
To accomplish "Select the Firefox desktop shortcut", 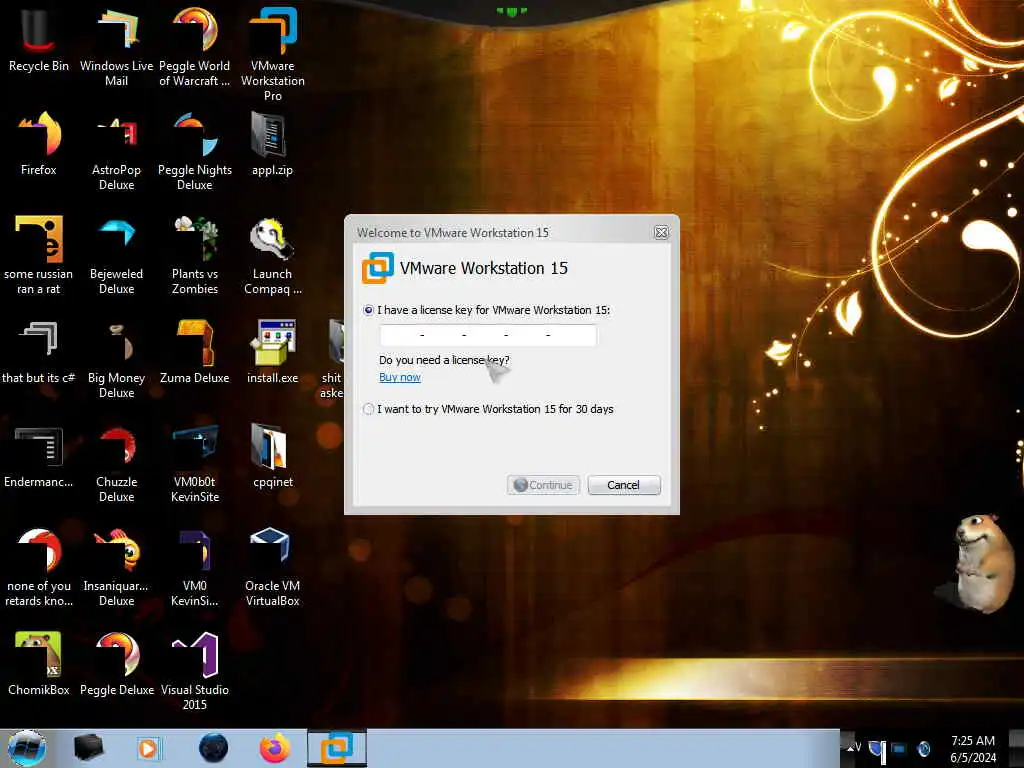I will point(39,144).
